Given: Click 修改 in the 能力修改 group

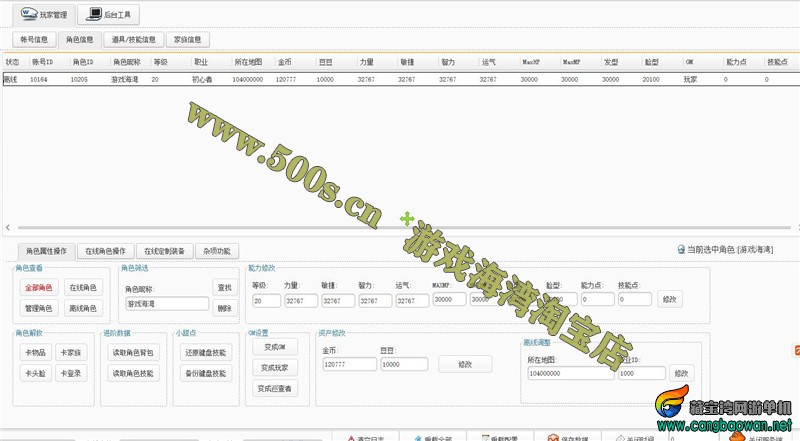Looking at the screenshot, I should 670,299.
